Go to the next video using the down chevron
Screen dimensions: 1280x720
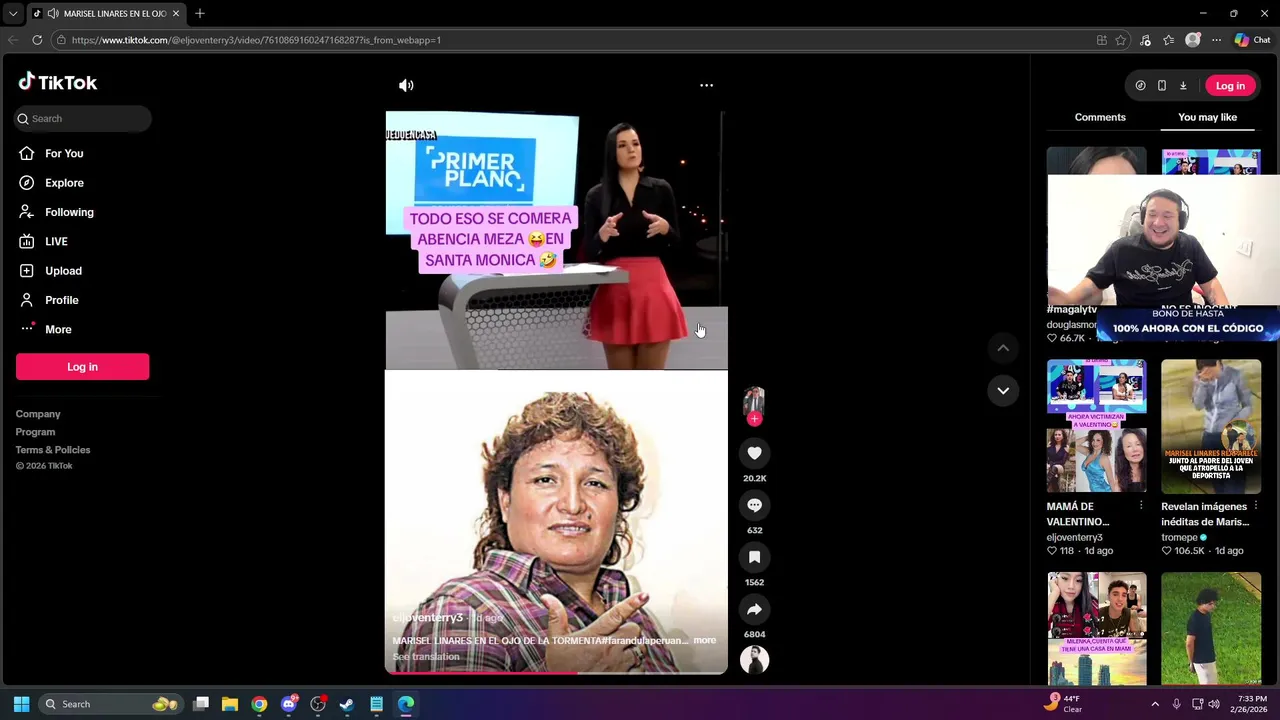click(x=1003, y=390)
